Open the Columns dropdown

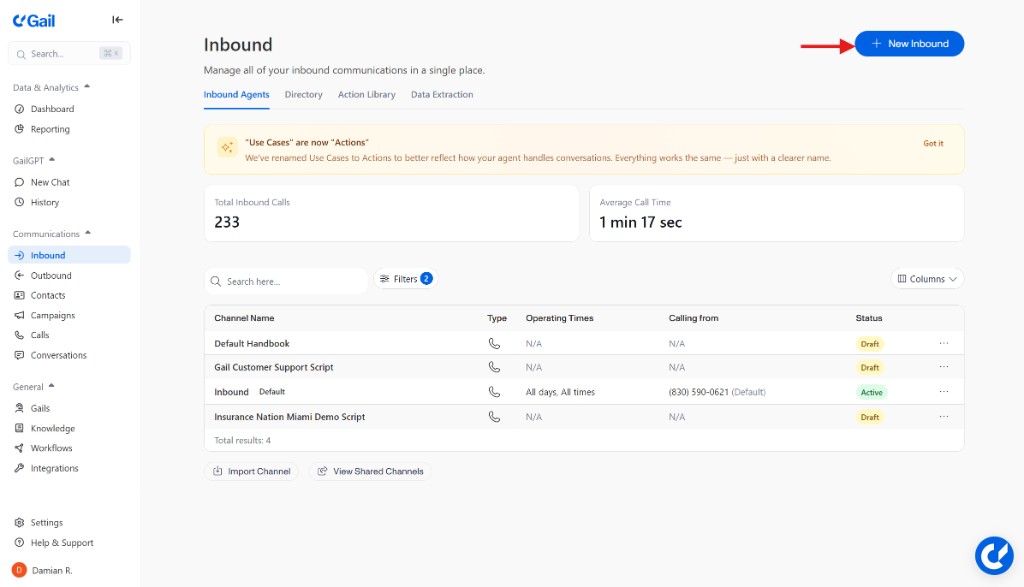click(927, 279)
